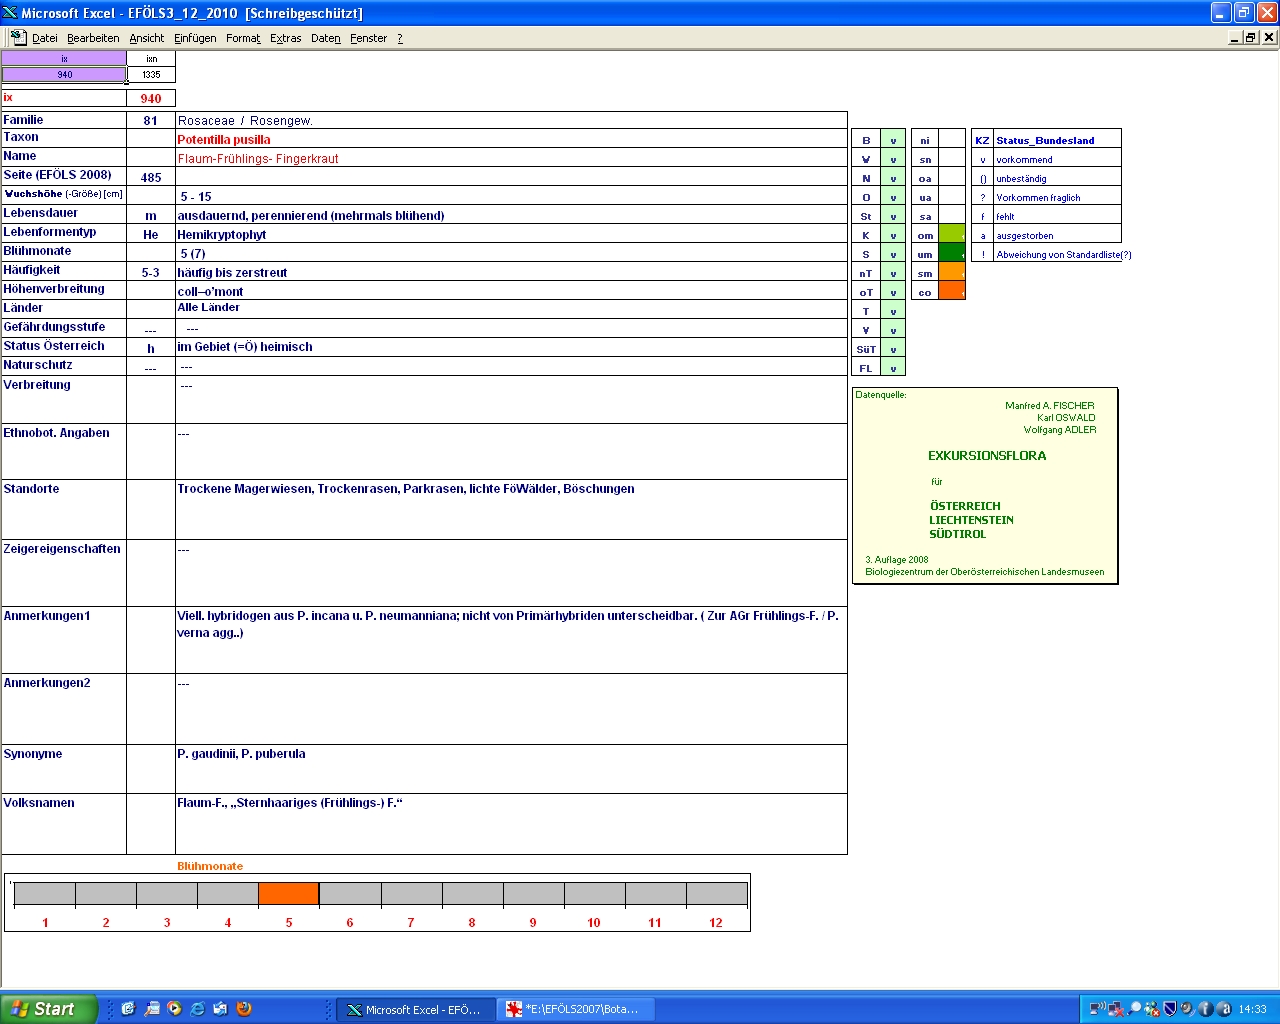Open the Format menu
Image resolution: width=1280 pixels, height=1024 pixels.
click(x=243, y=38)
